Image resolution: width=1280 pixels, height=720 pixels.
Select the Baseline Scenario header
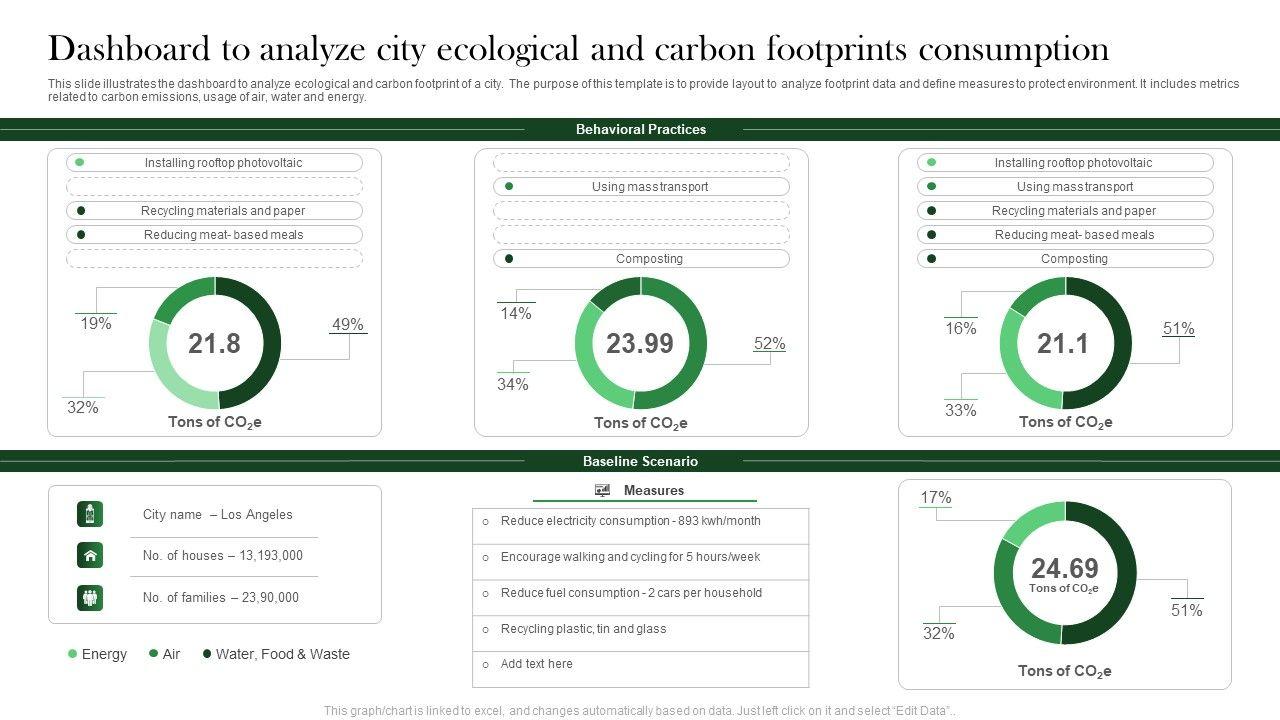(x=640, y=461)
